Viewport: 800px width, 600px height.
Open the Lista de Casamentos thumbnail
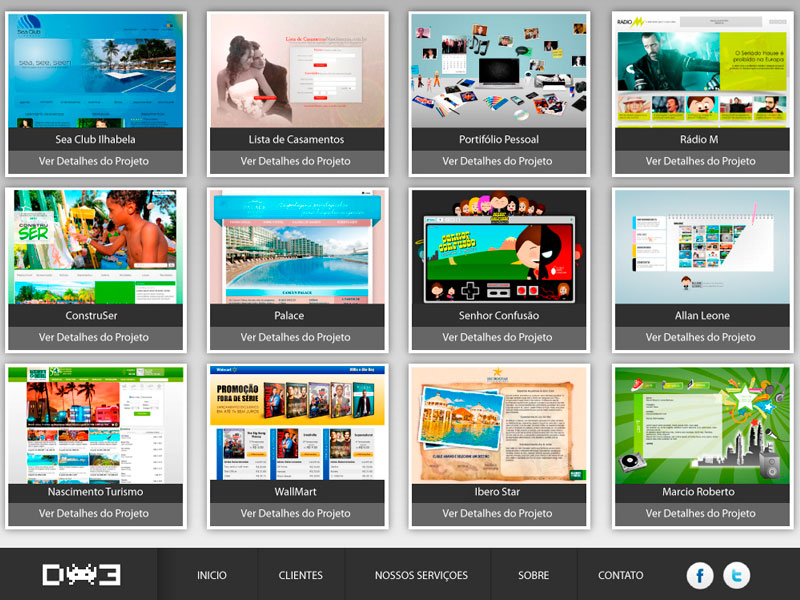pyautogui.click(x=297, y=71)
